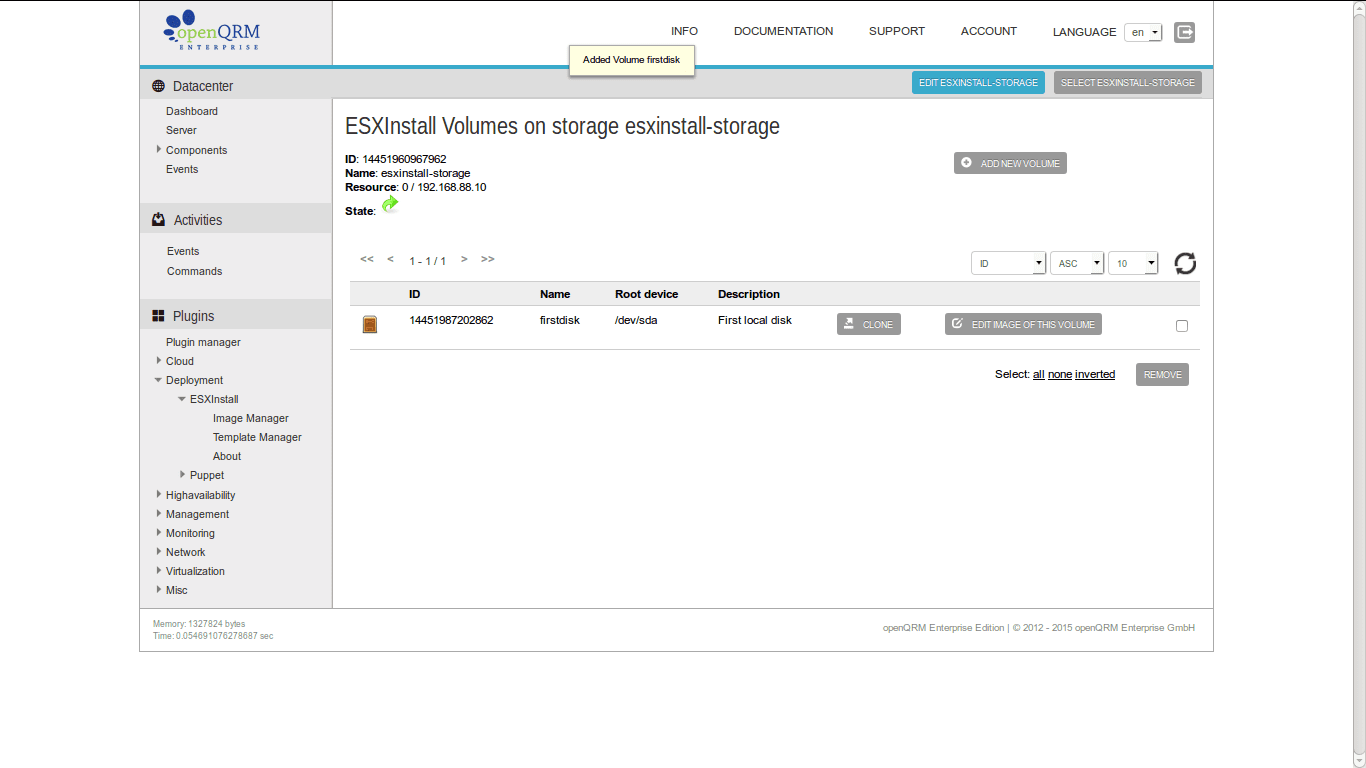
Task: Expand the Highavailability node
Action: pyautogui.click(x=159, y=495)
